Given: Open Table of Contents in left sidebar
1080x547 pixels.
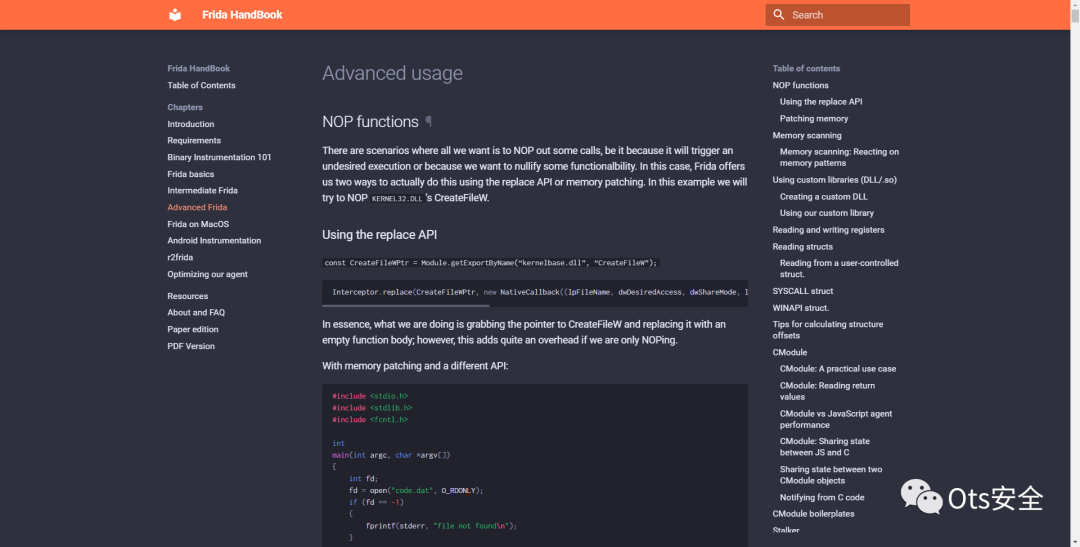Looking at the screenshot, I should pyautogui.click(x=202, y=85).
